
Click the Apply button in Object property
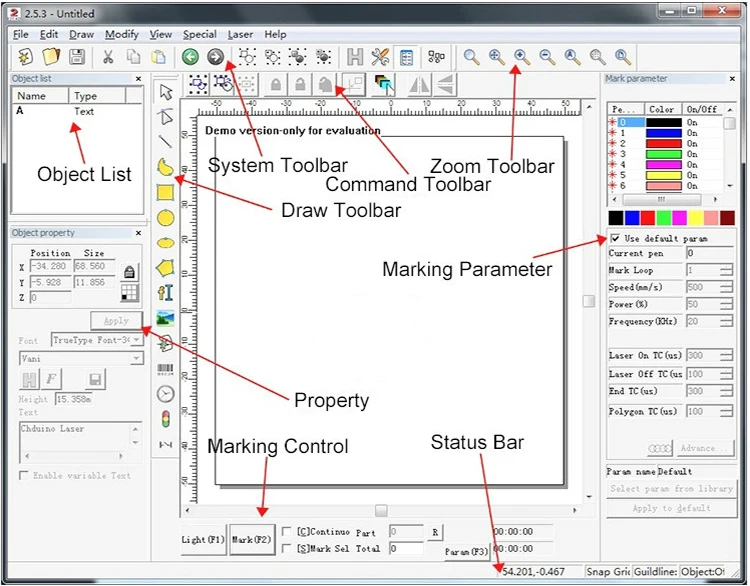(116, 321)
